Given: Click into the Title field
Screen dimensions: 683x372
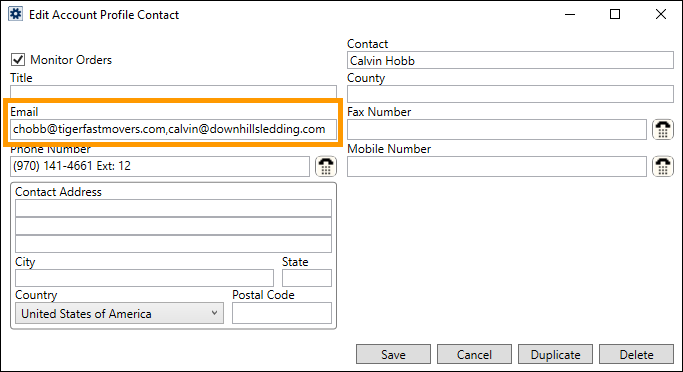Looking at the screenshot, I should coord(173,91).
